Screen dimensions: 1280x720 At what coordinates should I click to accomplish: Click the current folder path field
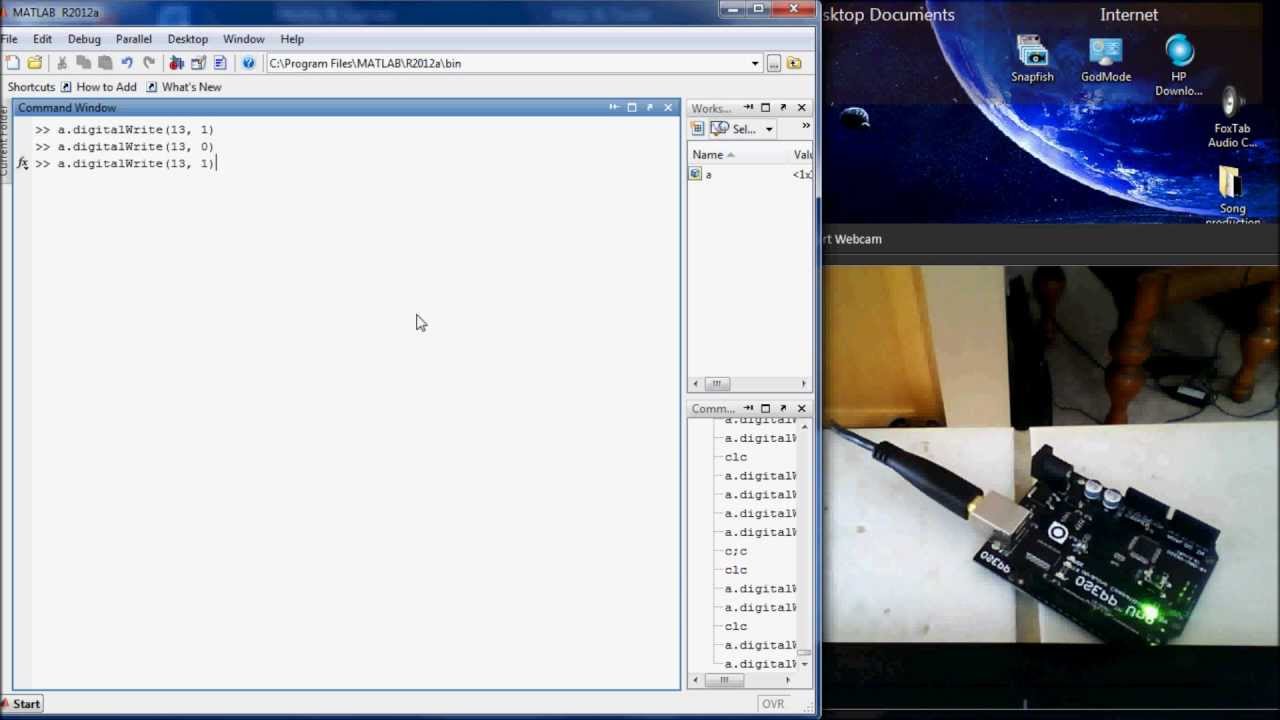[x=507, y=63]
